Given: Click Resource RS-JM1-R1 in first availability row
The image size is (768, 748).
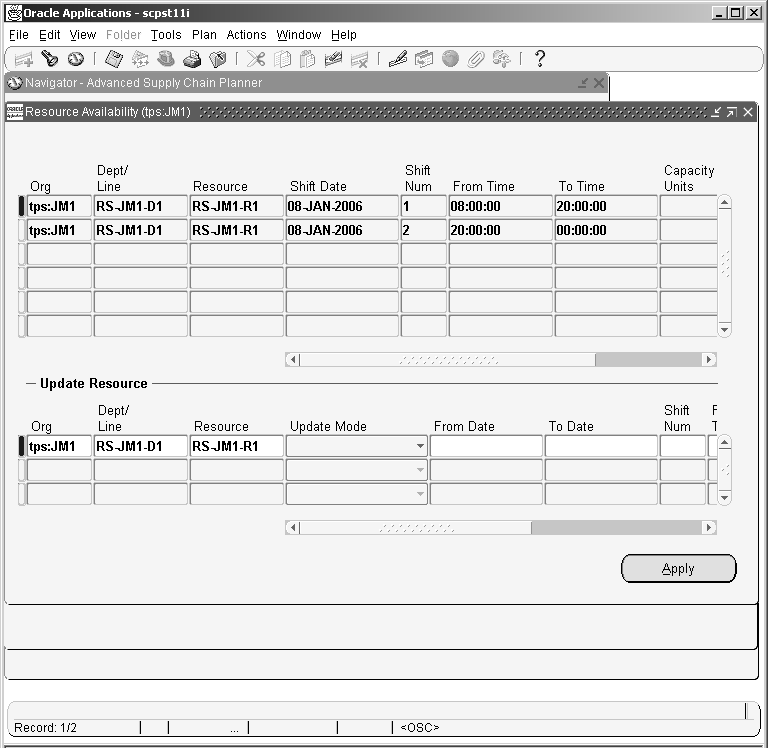Looking at the screenshot, I should tap(237, 206).
